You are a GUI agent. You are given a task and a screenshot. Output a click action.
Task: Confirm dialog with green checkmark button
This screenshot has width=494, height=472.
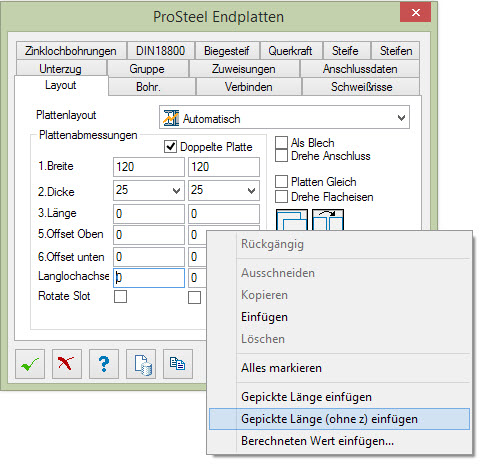(30, 364)
